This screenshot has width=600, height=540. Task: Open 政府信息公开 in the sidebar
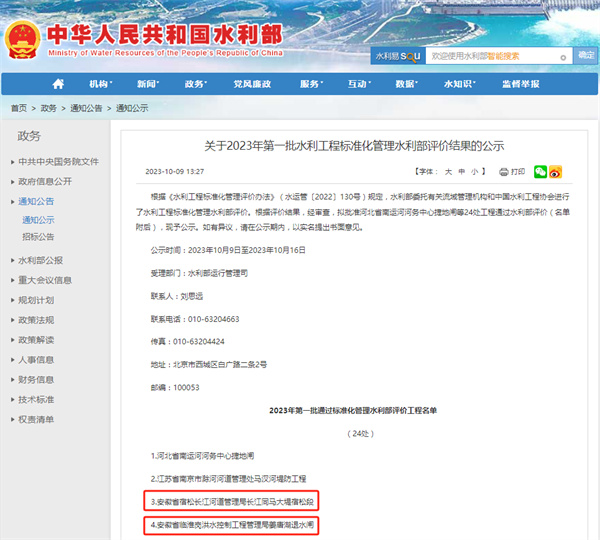tap(45, 181)
